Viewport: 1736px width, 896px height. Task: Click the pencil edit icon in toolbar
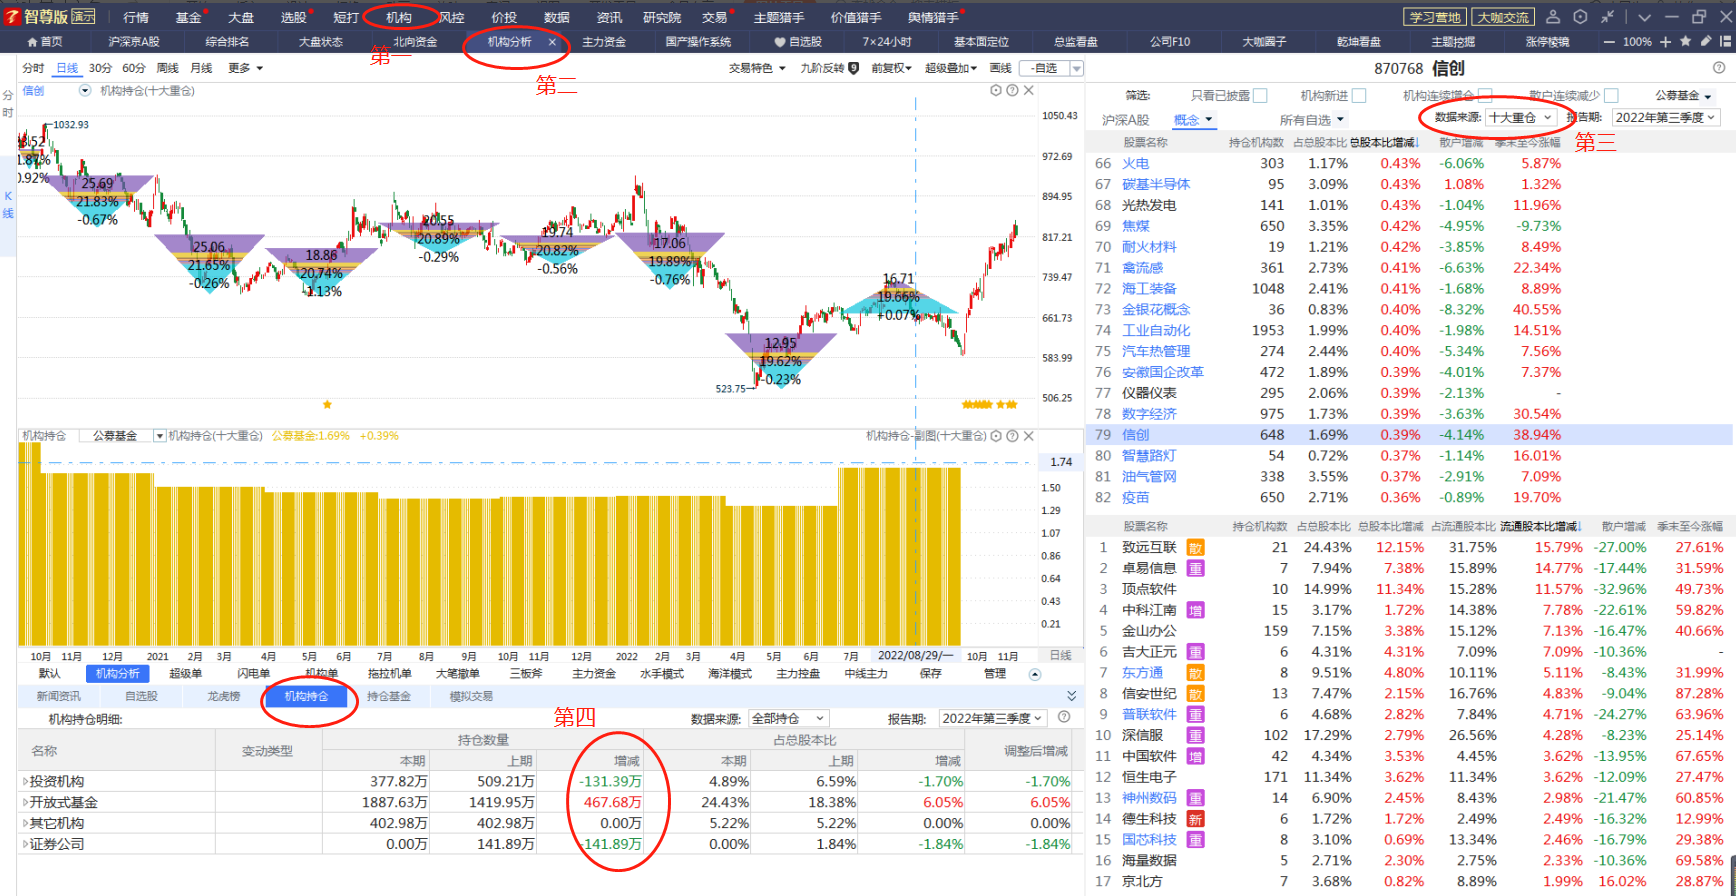[x=1706, y=41]
